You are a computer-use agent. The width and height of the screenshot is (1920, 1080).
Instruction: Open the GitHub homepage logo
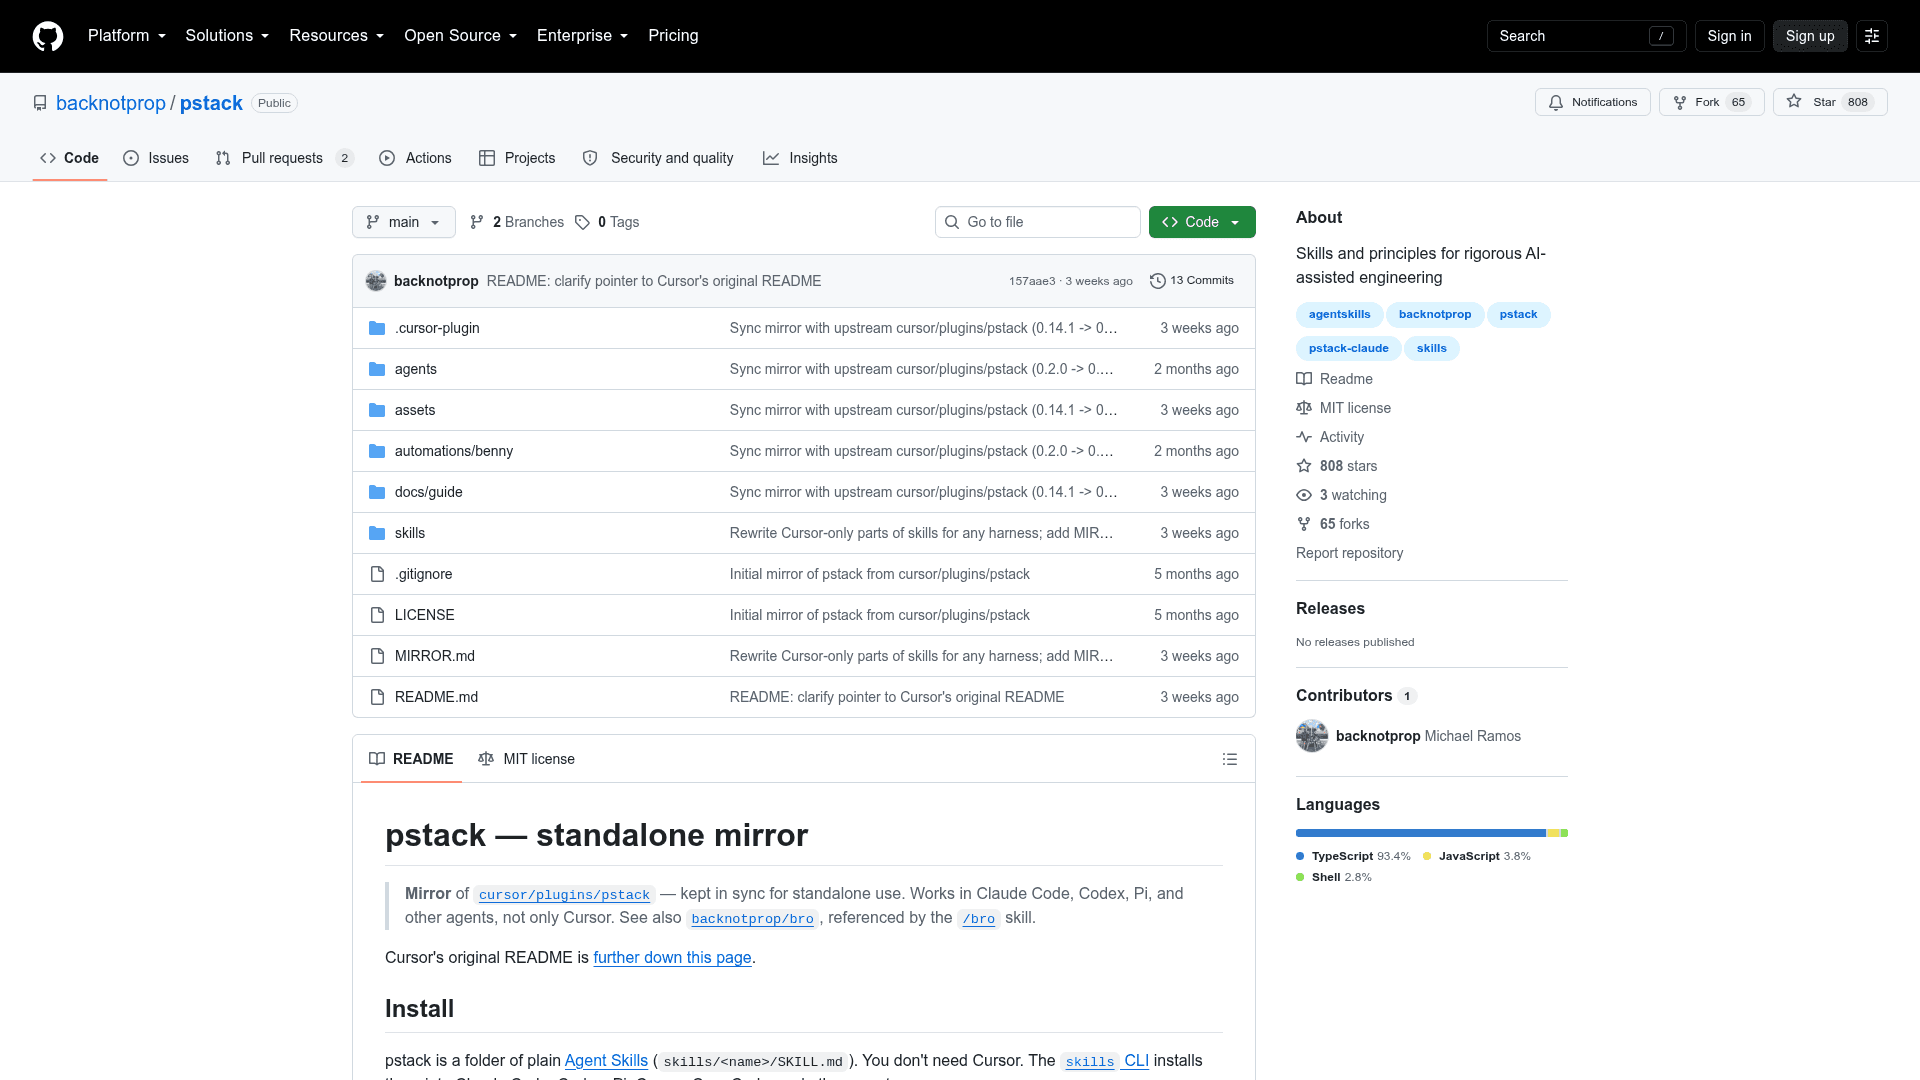(48, 36)
